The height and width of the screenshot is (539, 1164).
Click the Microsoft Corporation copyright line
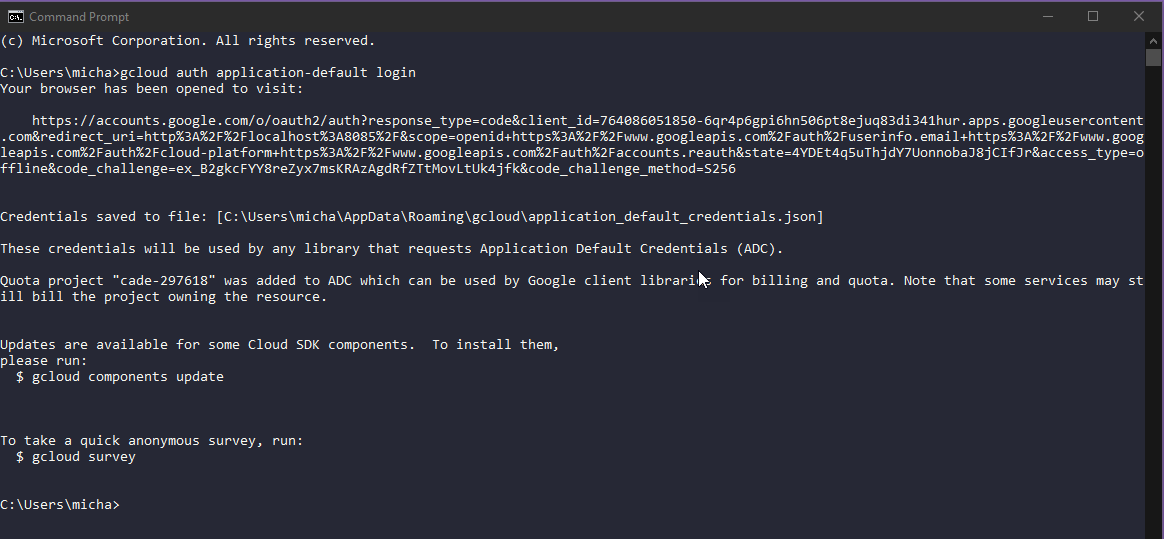[x=188, y=41]
